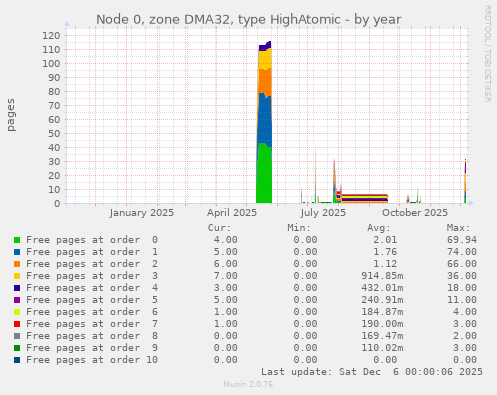Click 'Free pages at order 0' label

(92, 240)
